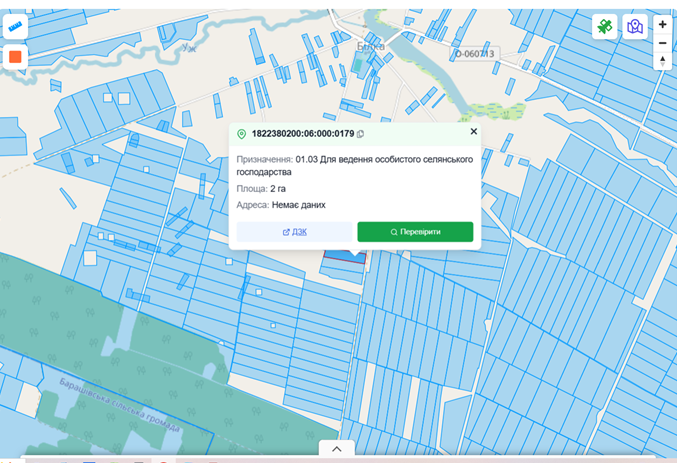Select the ruler measurement tool
The width and height of the screenshot is (677, 463).
click(15, 26)
